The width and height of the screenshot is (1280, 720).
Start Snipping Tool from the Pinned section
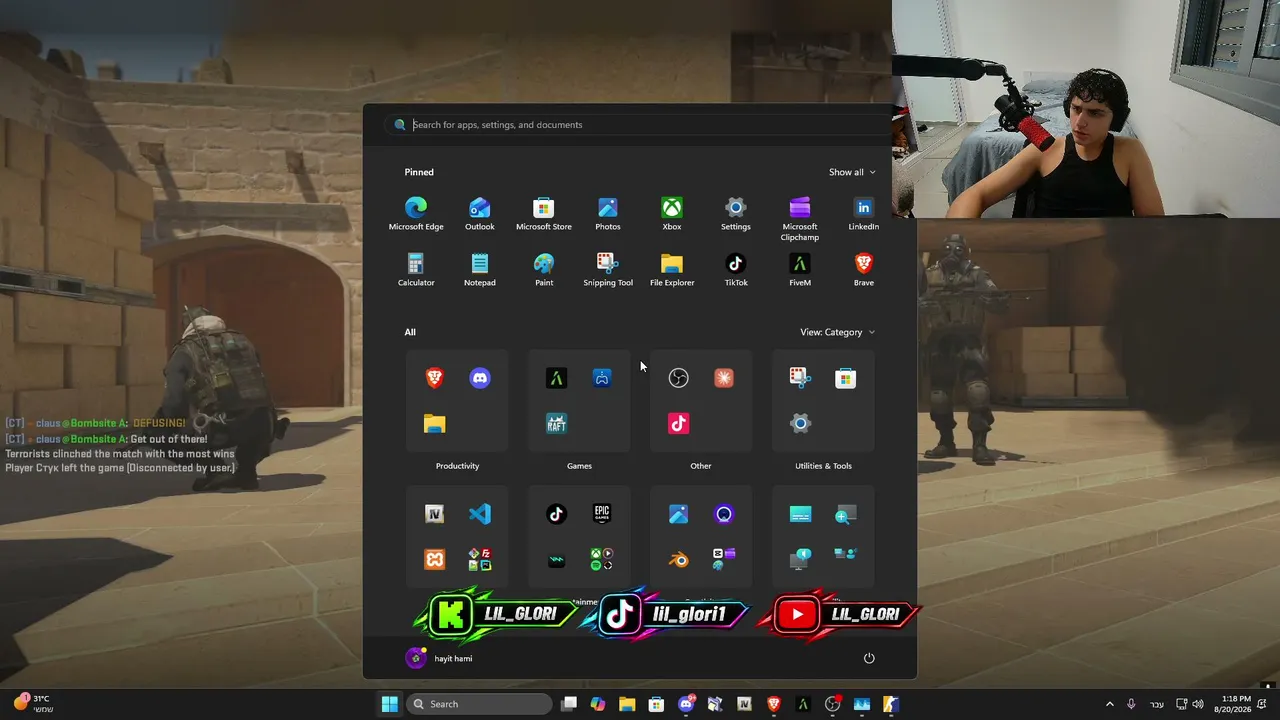click(x=608, y=269)
